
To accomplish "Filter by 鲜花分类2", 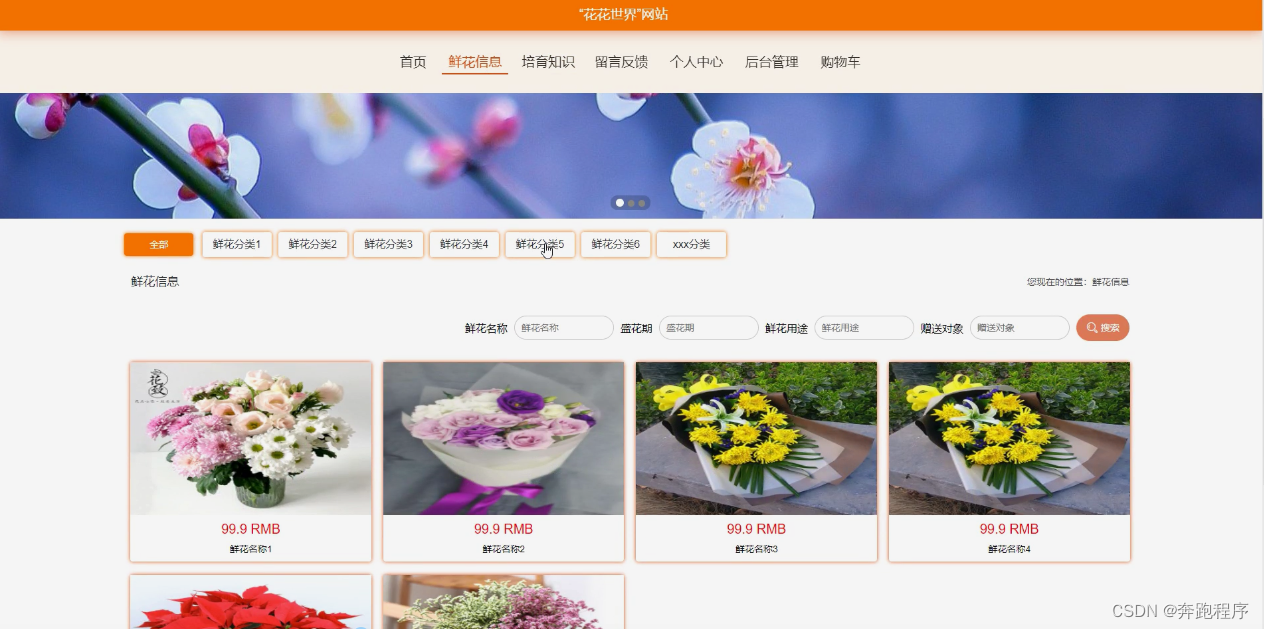I will pyautogui.click(x=313, y=245).
